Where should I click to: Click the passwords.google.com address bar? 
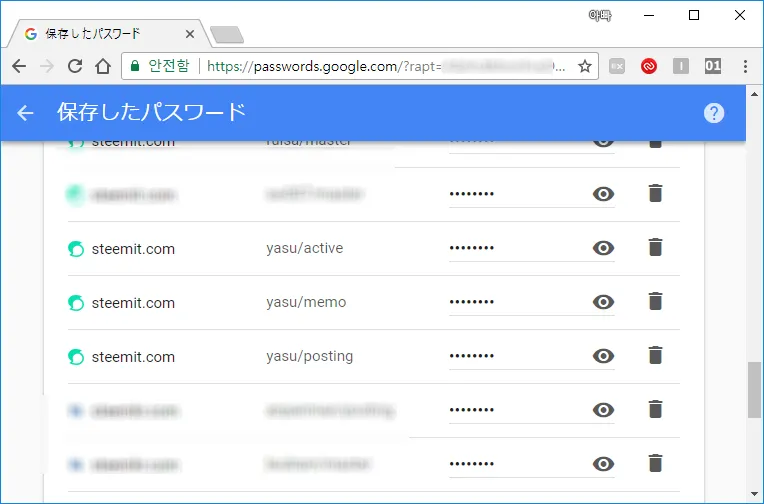[x=360, y=66]
